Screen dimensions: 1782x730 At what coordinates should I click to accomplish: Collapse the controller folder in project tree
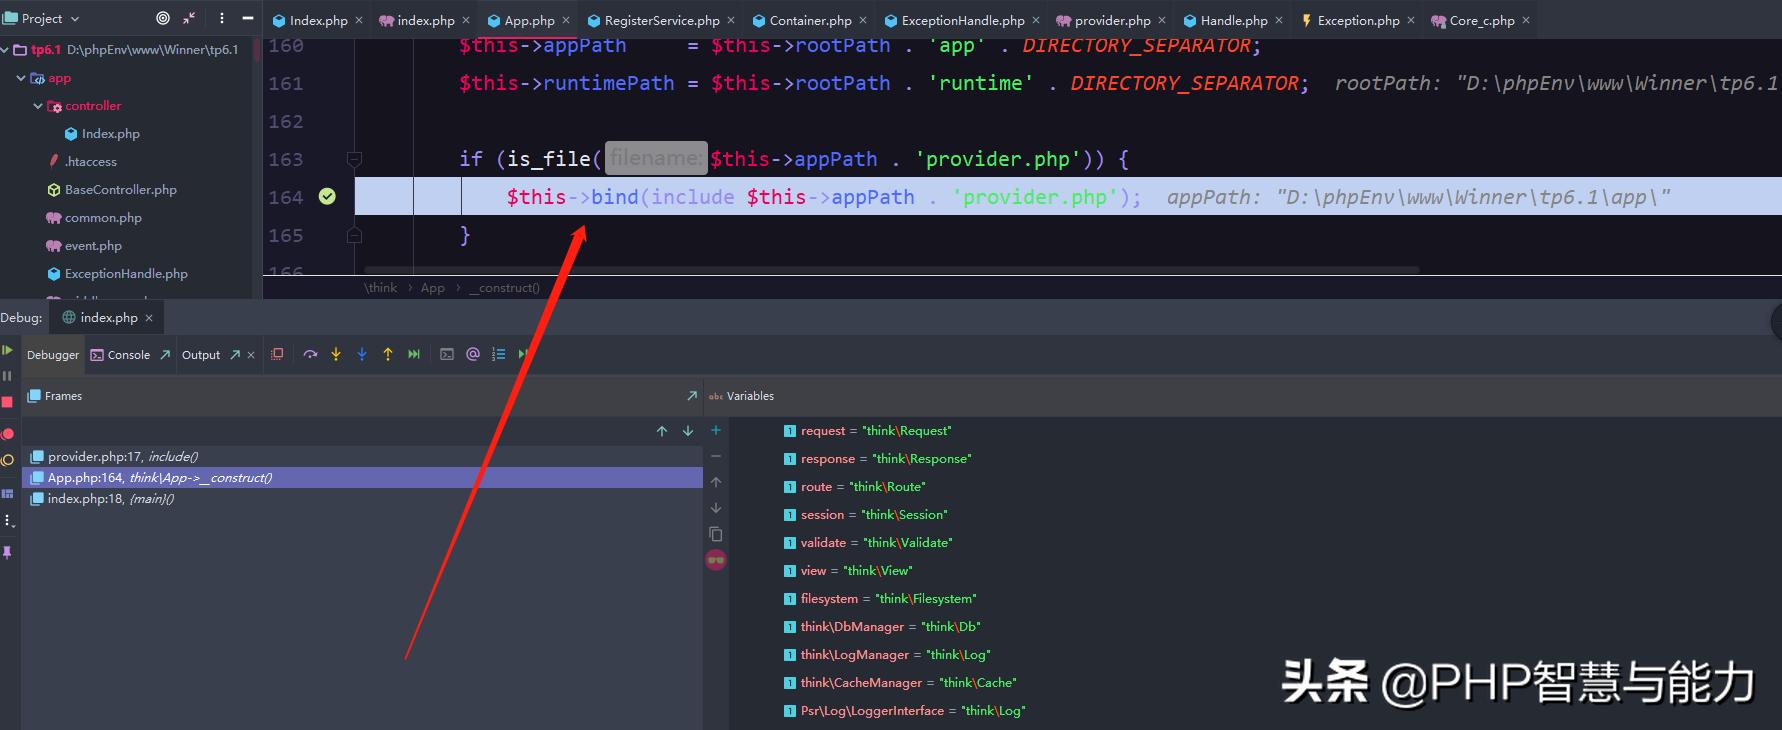pos(38,106)
